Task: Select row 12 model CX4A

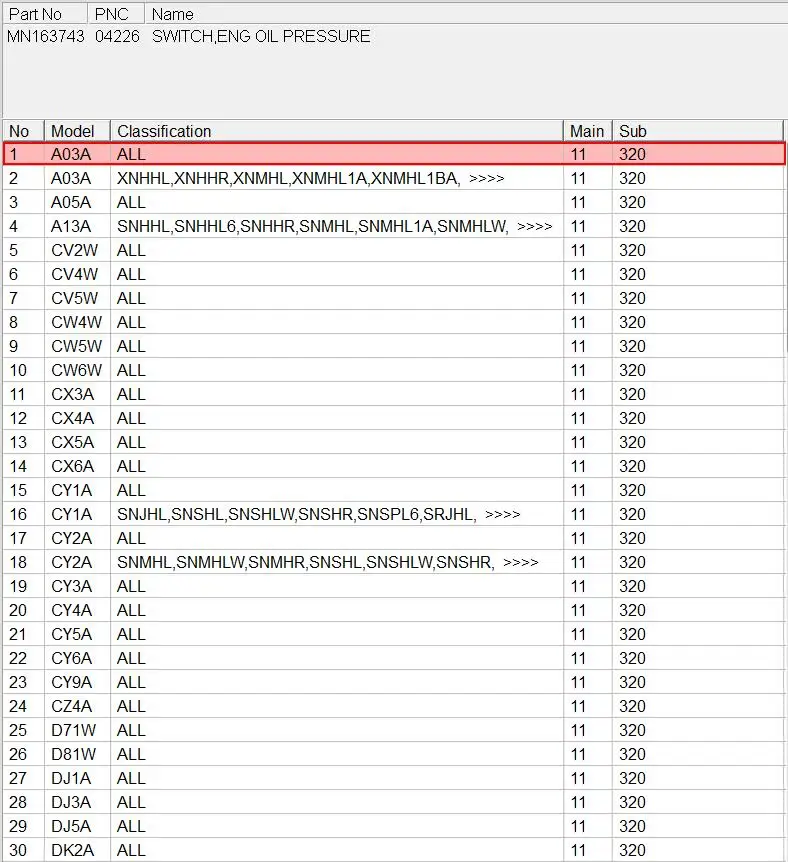Action: tap(72, 418)
